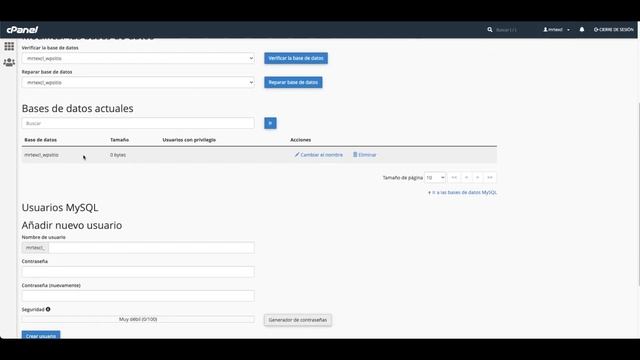
Task: Click the cPanel logo
Action: (x=22, y=30)
